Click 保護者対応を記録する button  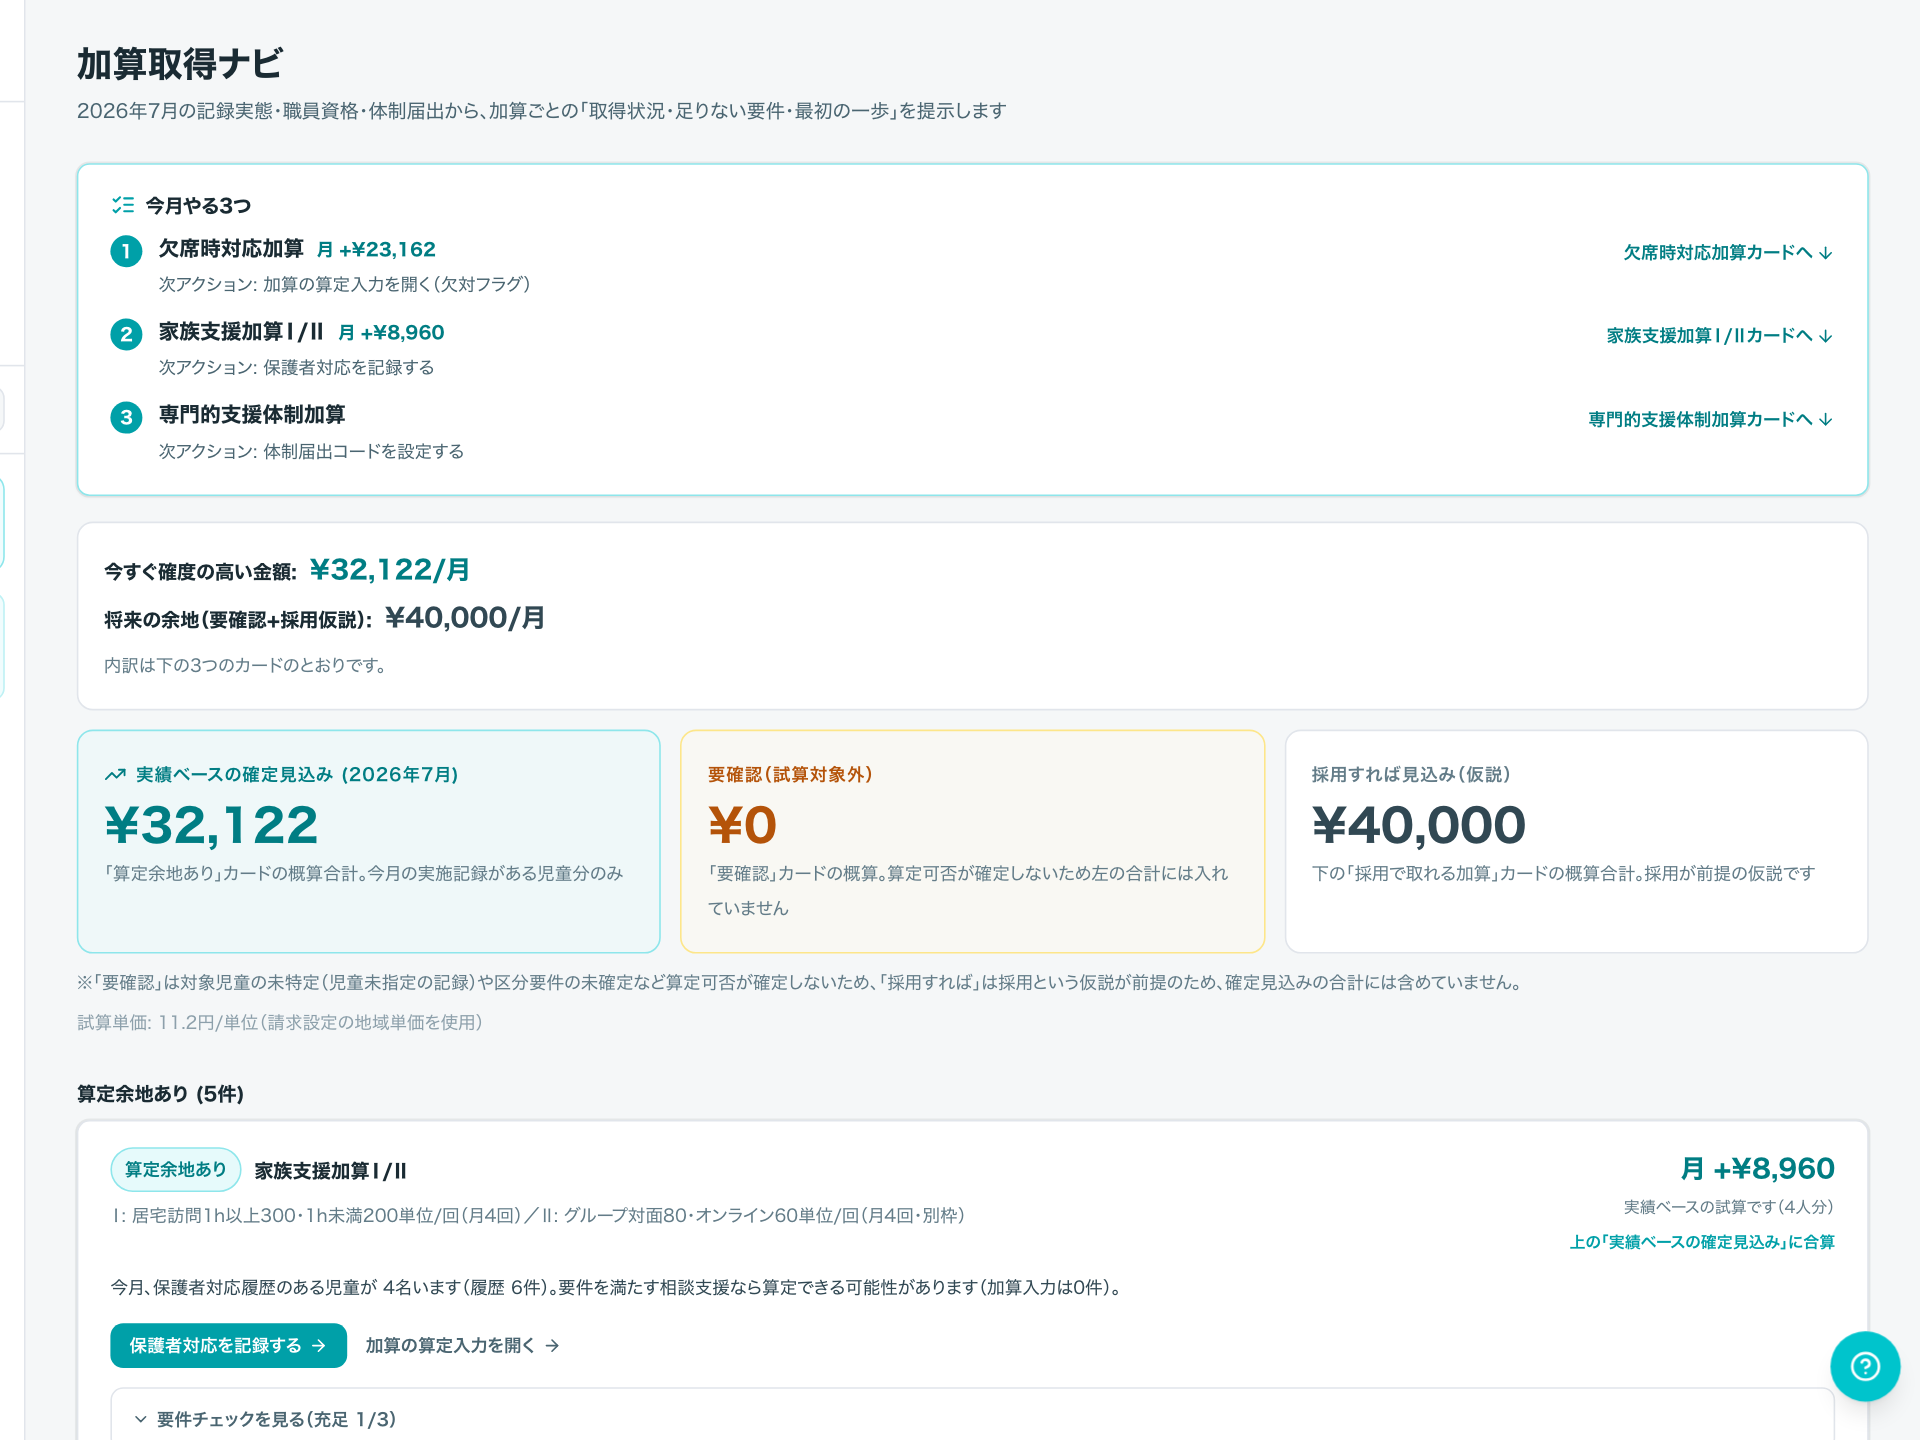tap(228, 1346)
